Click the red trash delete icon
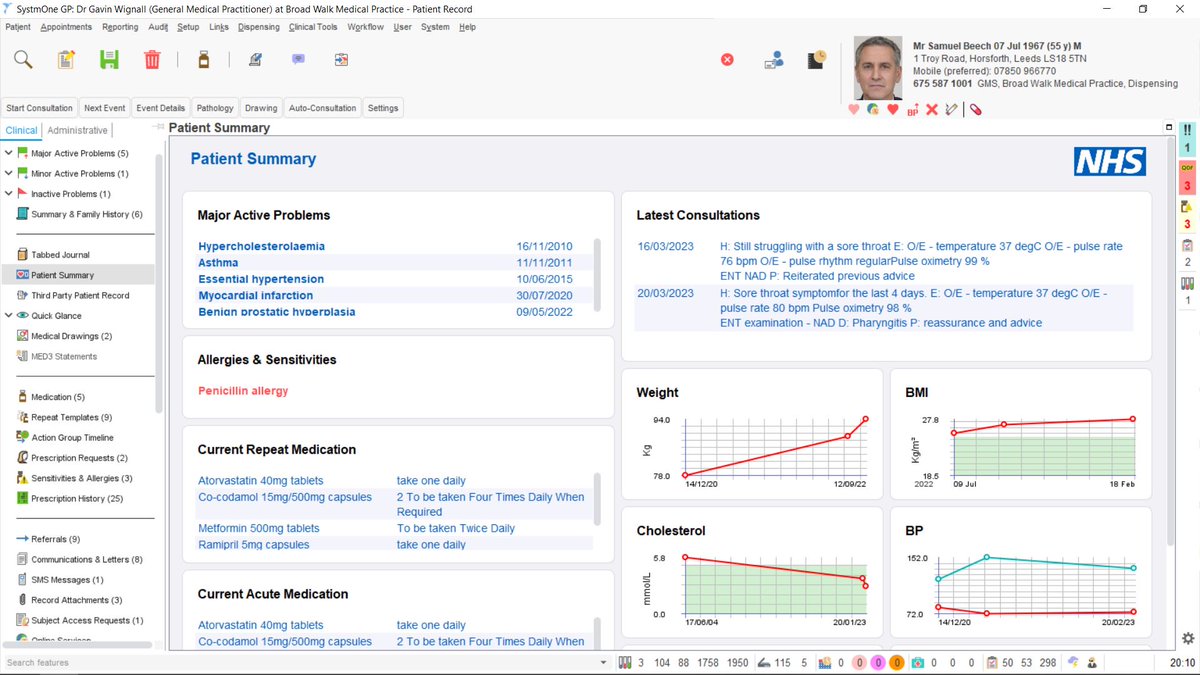The height and width of the screenshot is (675, 1200). 151,59
